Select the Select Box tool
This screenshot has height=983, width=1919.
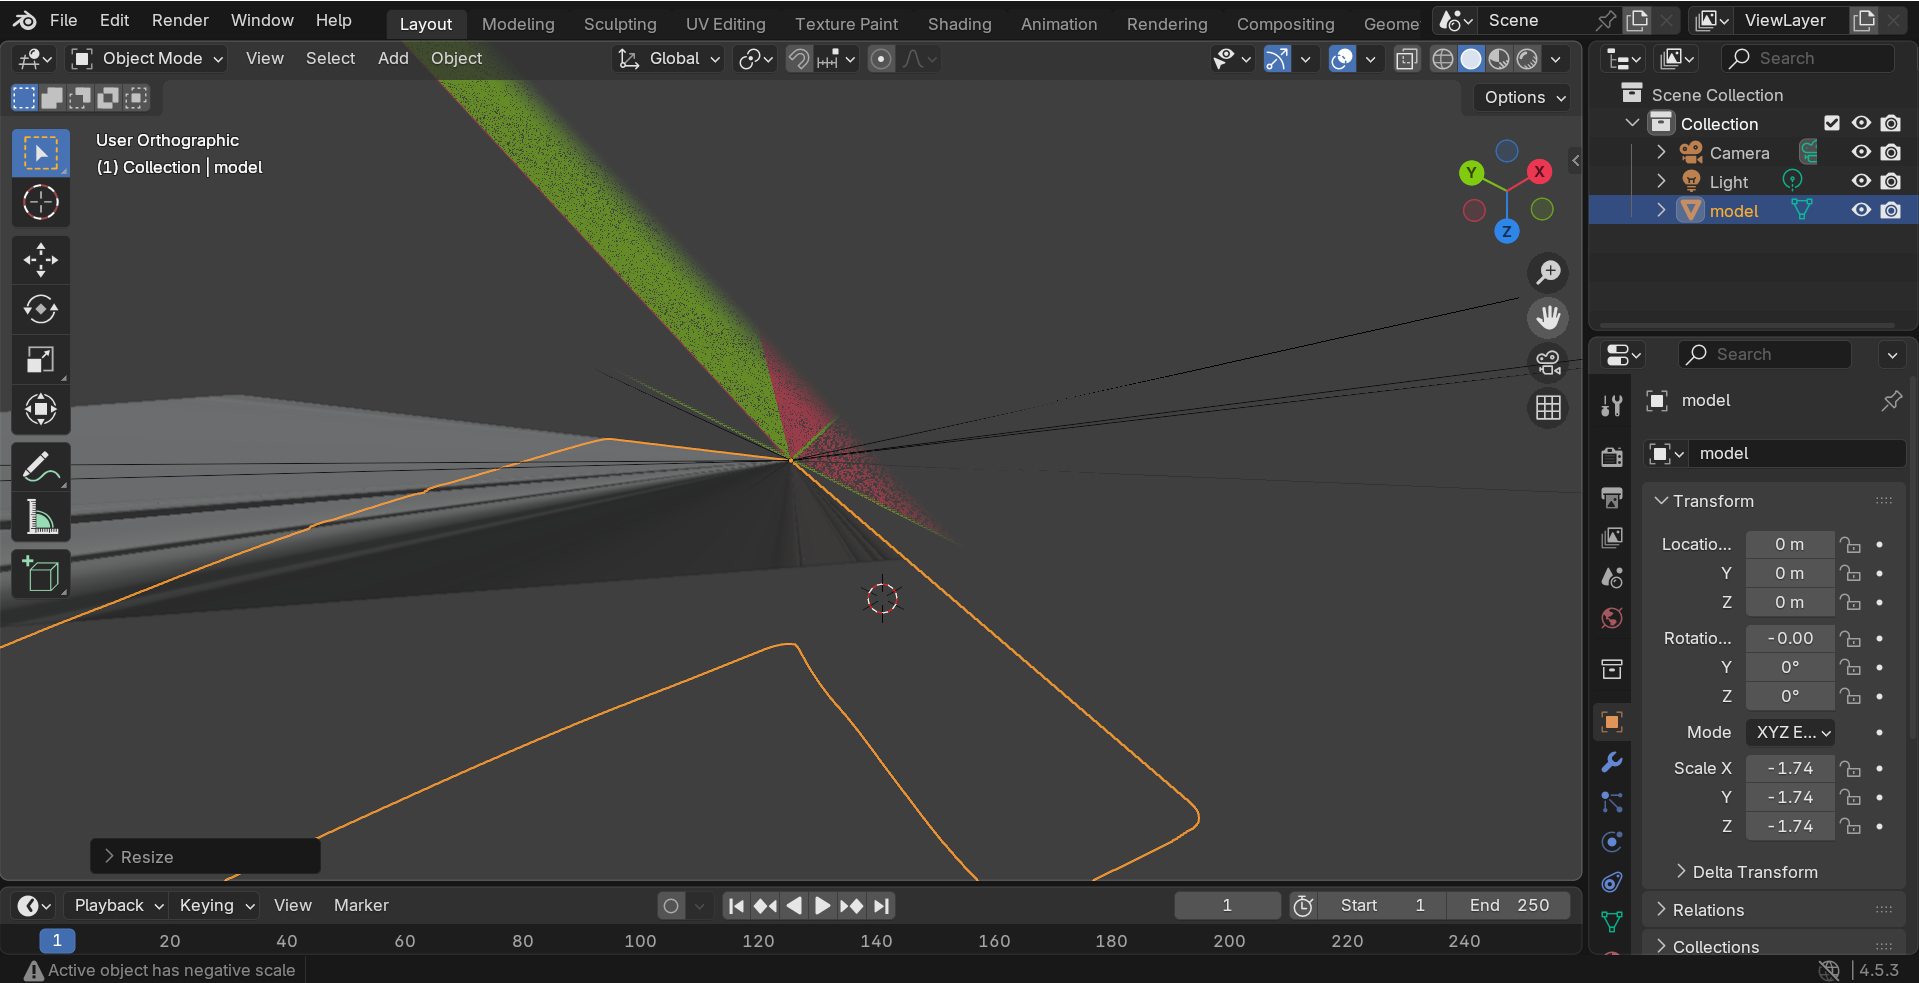tap(41, 153)
